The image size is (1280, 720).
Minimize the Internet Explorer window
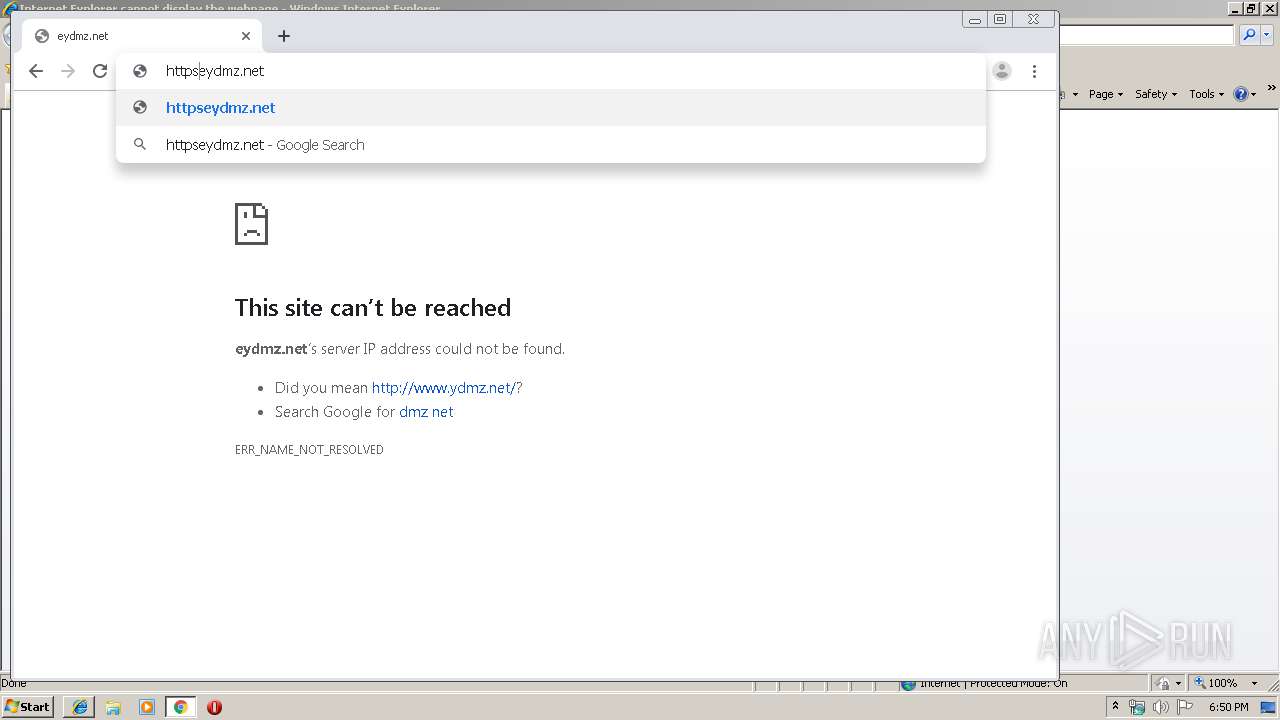(x=1236, y=8)
